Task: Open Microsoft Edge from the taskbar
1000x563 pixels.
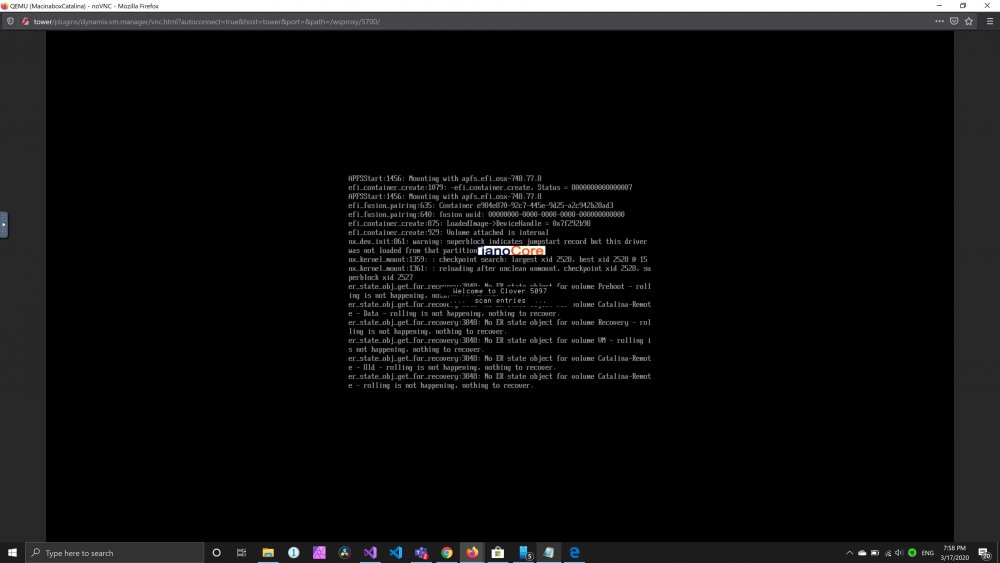Action: click(574, 553)
